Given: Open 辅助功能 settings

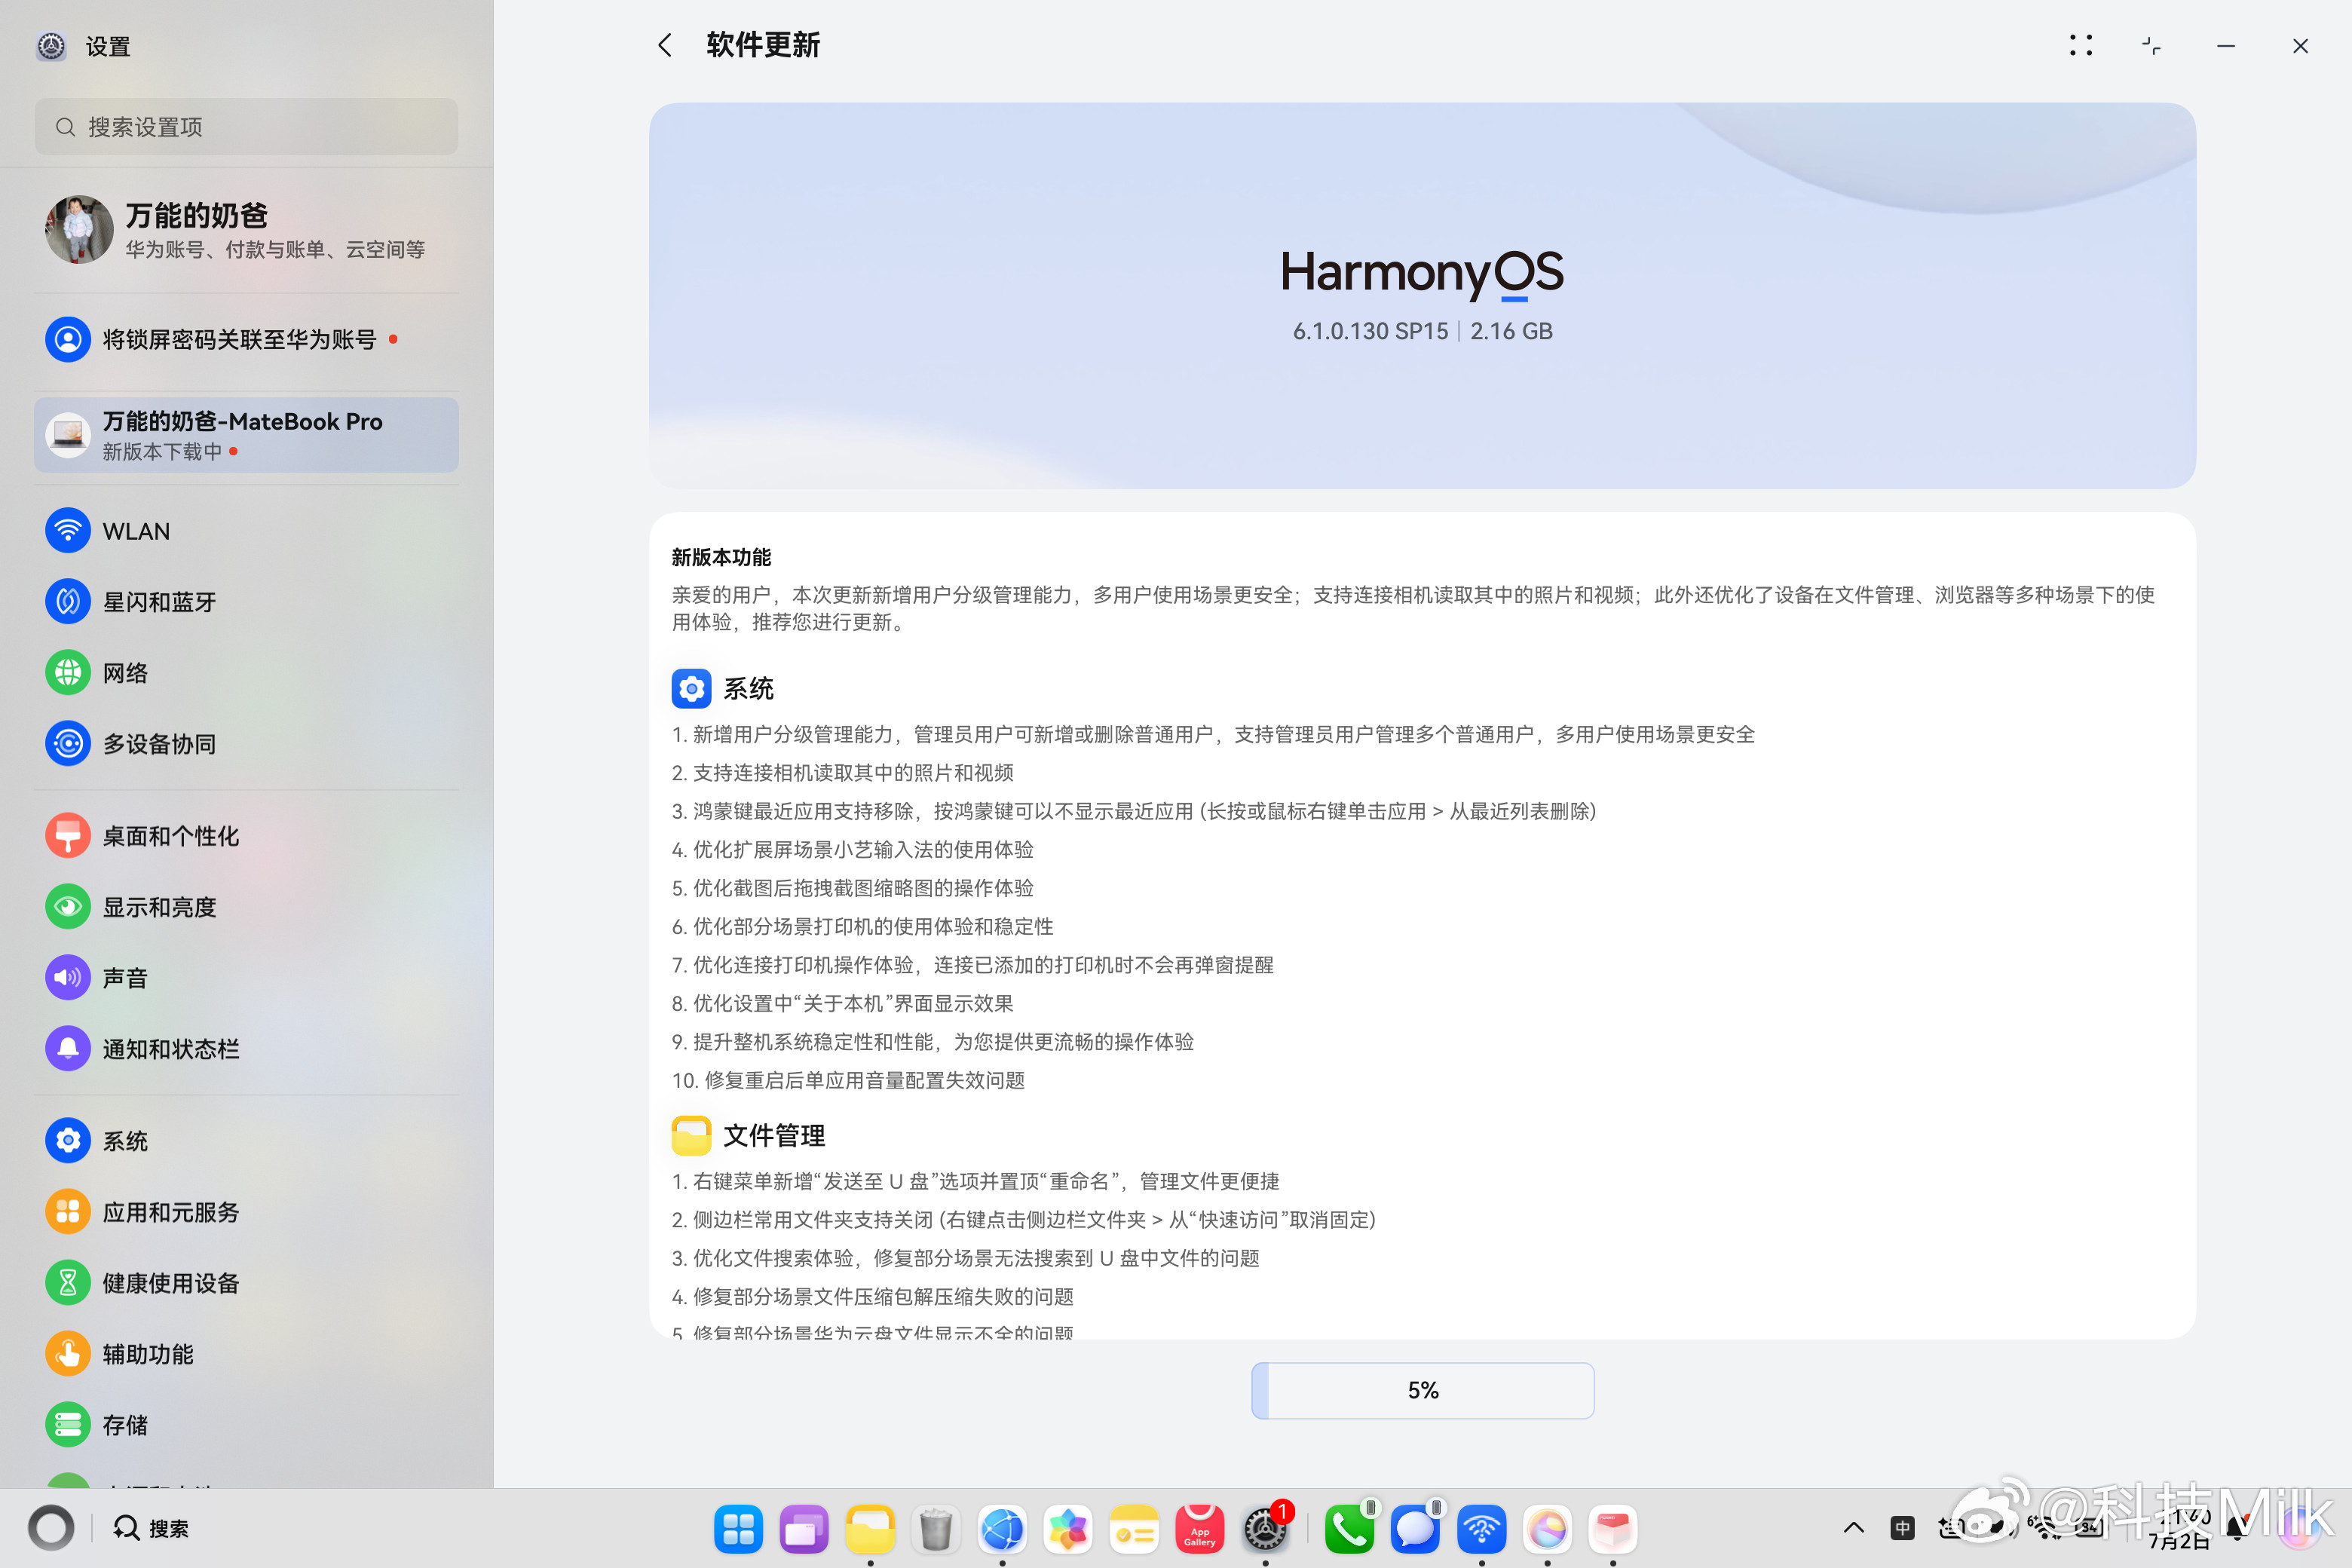Looking at the screenshot, I should (247, 1354).
